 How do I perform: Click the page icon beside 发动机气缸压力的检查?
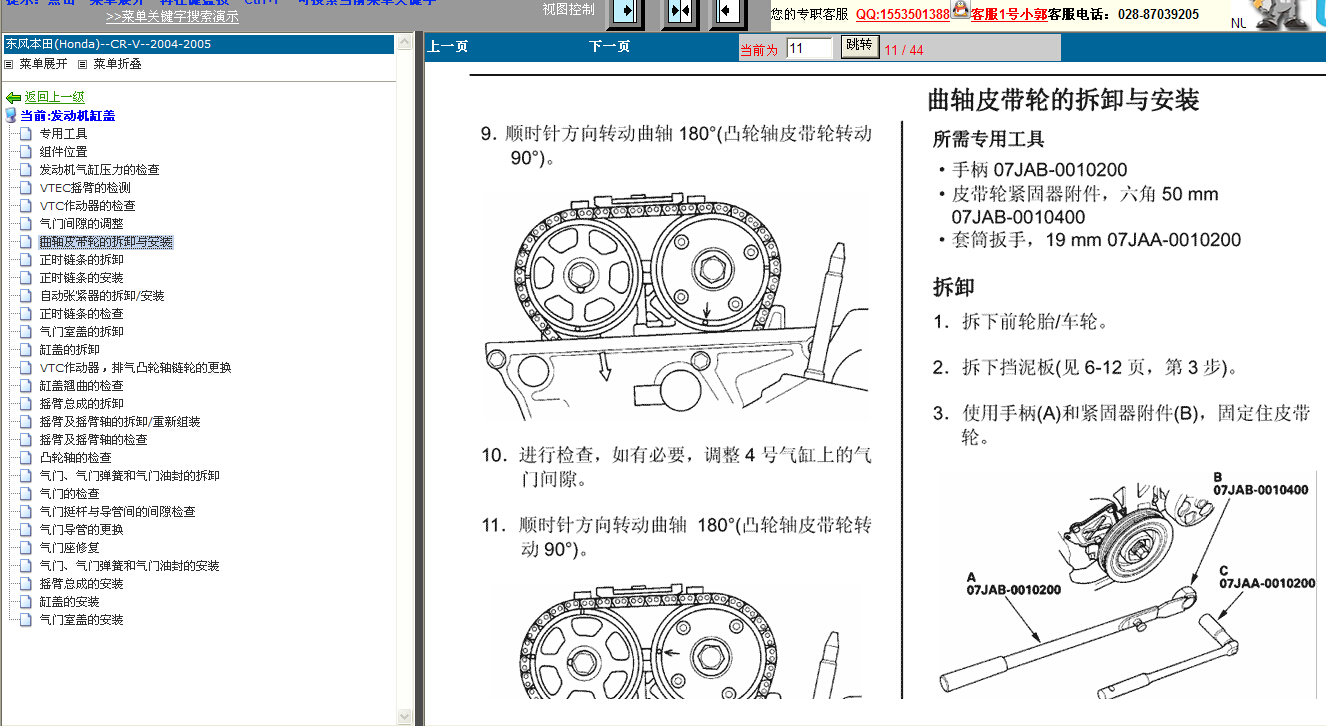point(26,170)
